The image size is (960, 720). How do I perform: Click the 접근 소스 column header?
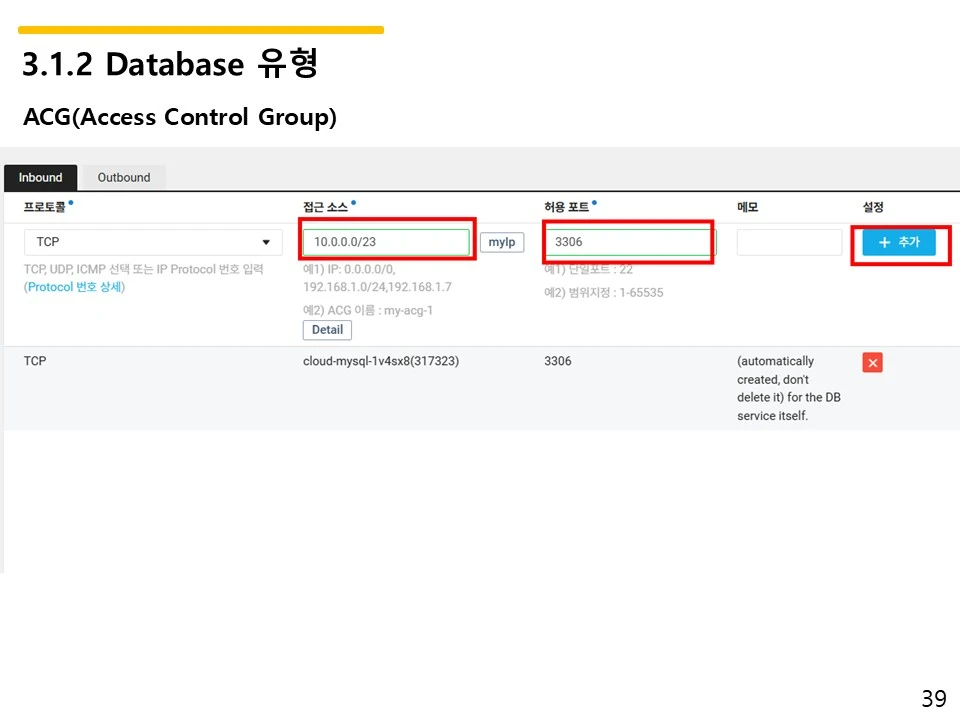(326, 207)
